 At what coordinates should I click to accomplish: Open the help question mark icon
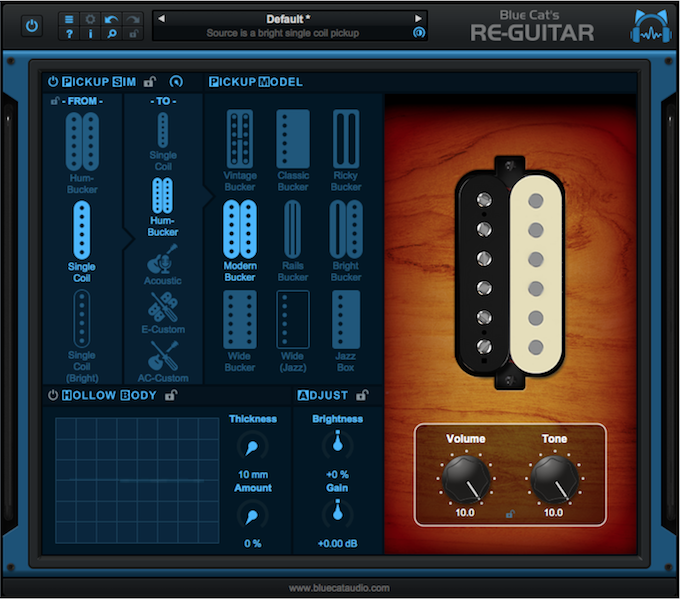tap(69, 33)
